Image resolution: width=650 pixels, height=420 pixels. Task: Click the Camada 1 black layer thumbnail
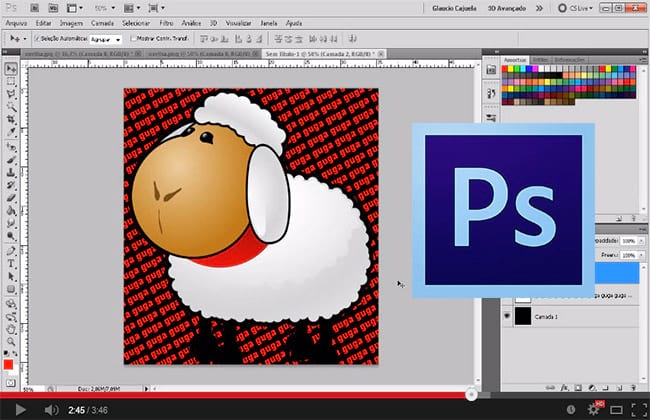pos(523,316)
